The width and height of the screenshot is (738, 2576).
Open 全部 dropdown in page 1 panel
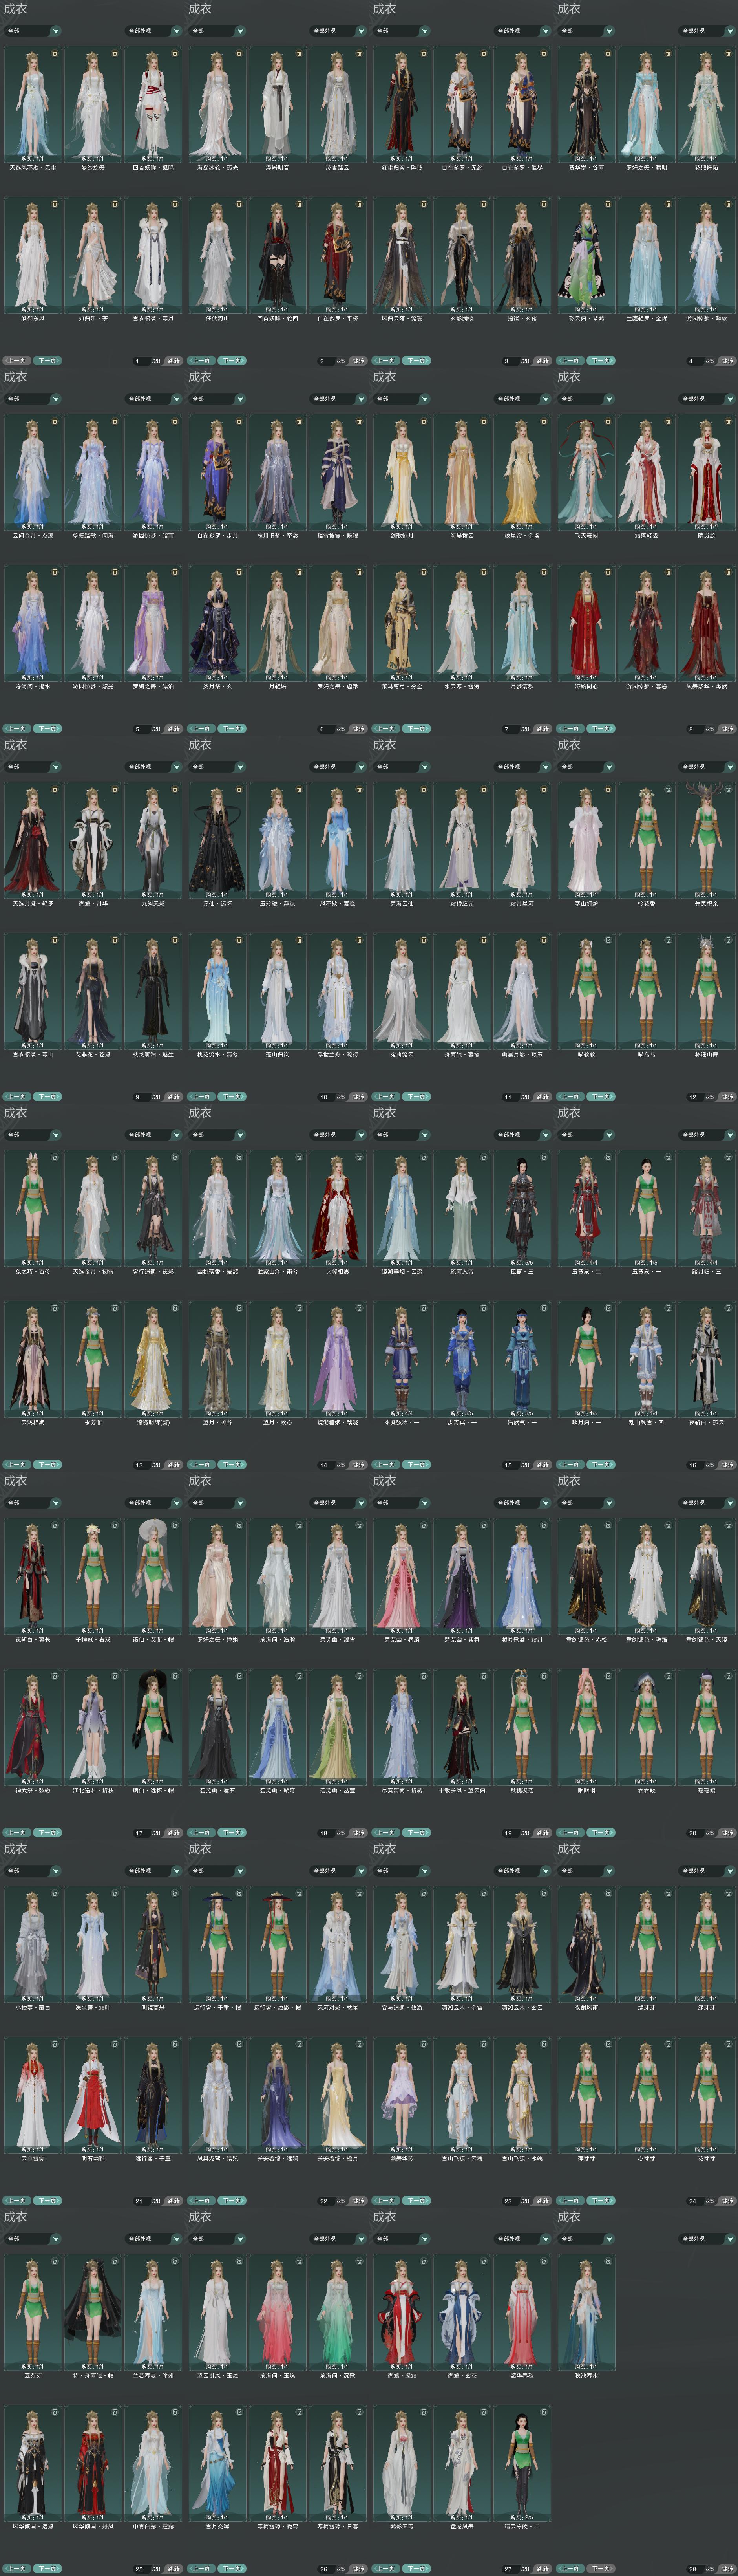click(x=33, y=31)
